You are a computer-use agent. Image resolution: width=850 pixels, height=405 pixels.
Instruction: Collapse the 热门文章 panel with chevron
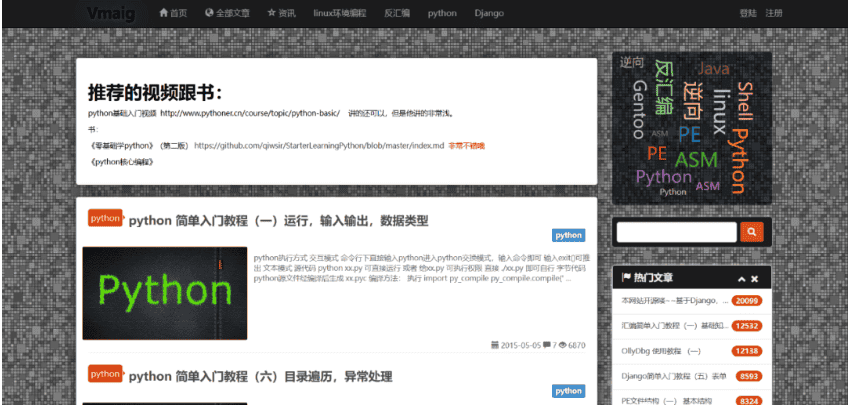(741, 279)
